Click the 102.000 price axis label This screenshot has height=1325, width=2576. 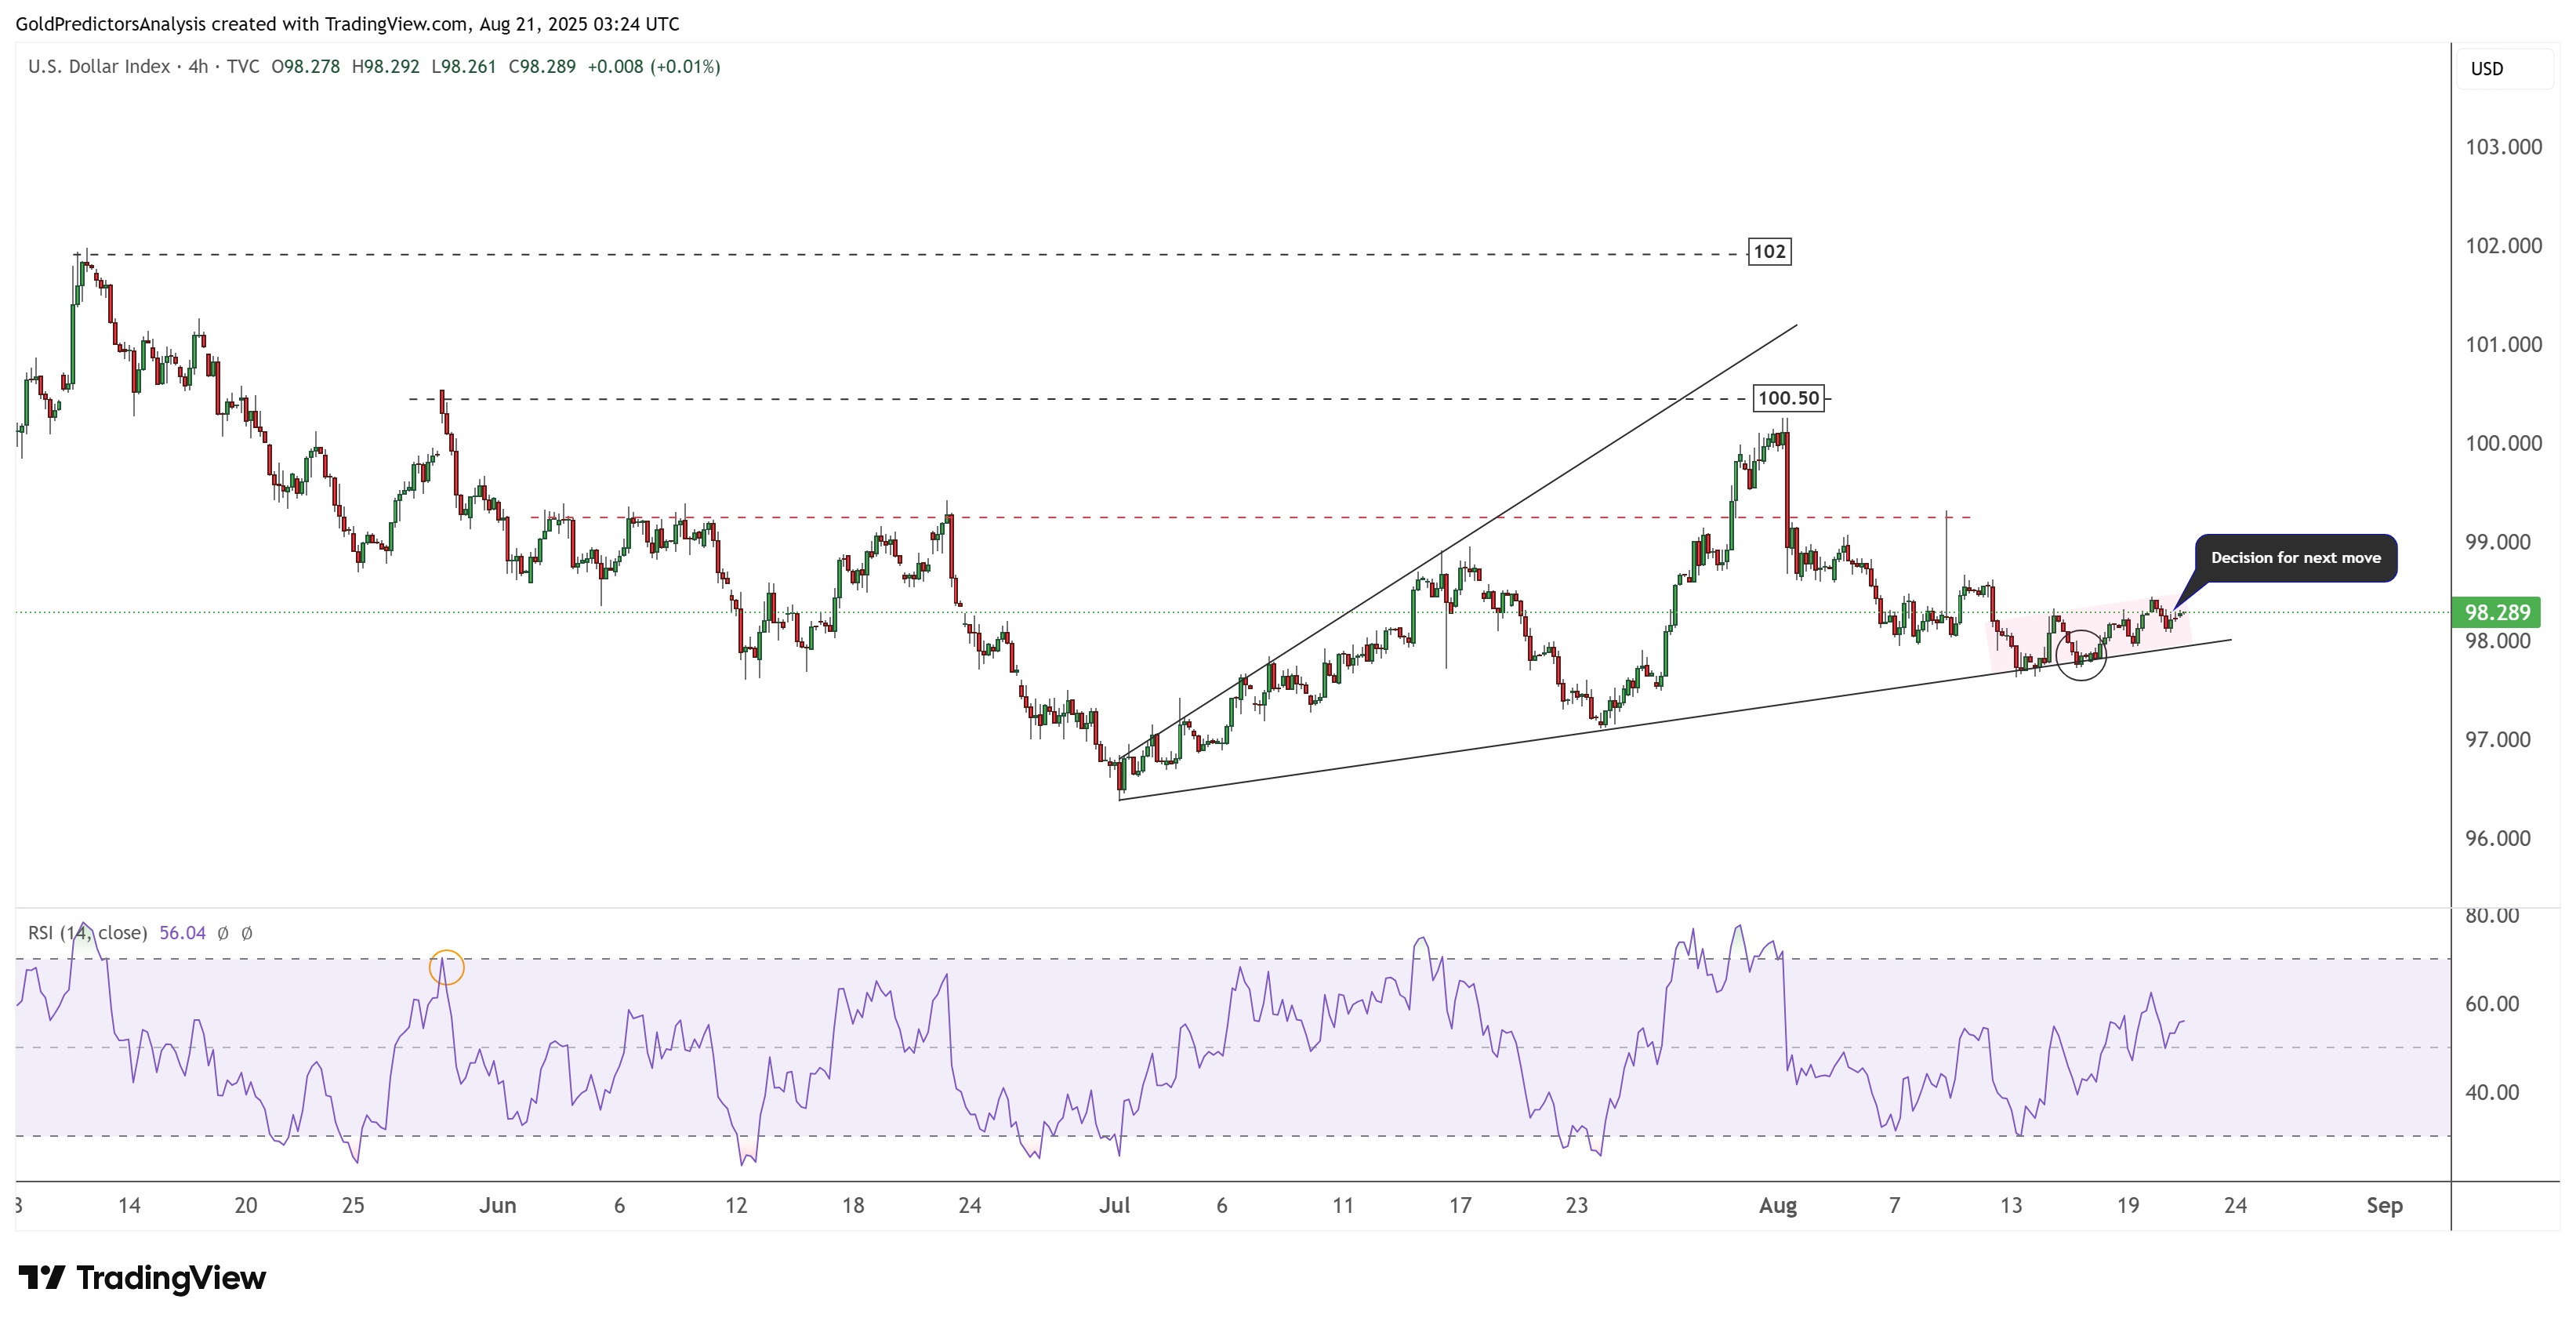[x=2503, y=246]
